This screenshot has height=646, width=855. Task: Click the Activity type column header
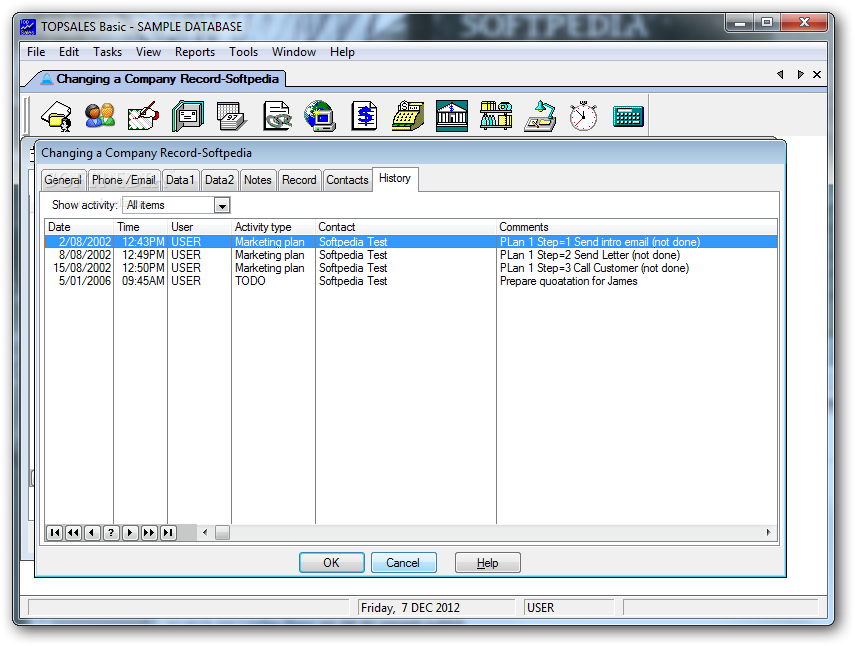[x=274, y=227]
